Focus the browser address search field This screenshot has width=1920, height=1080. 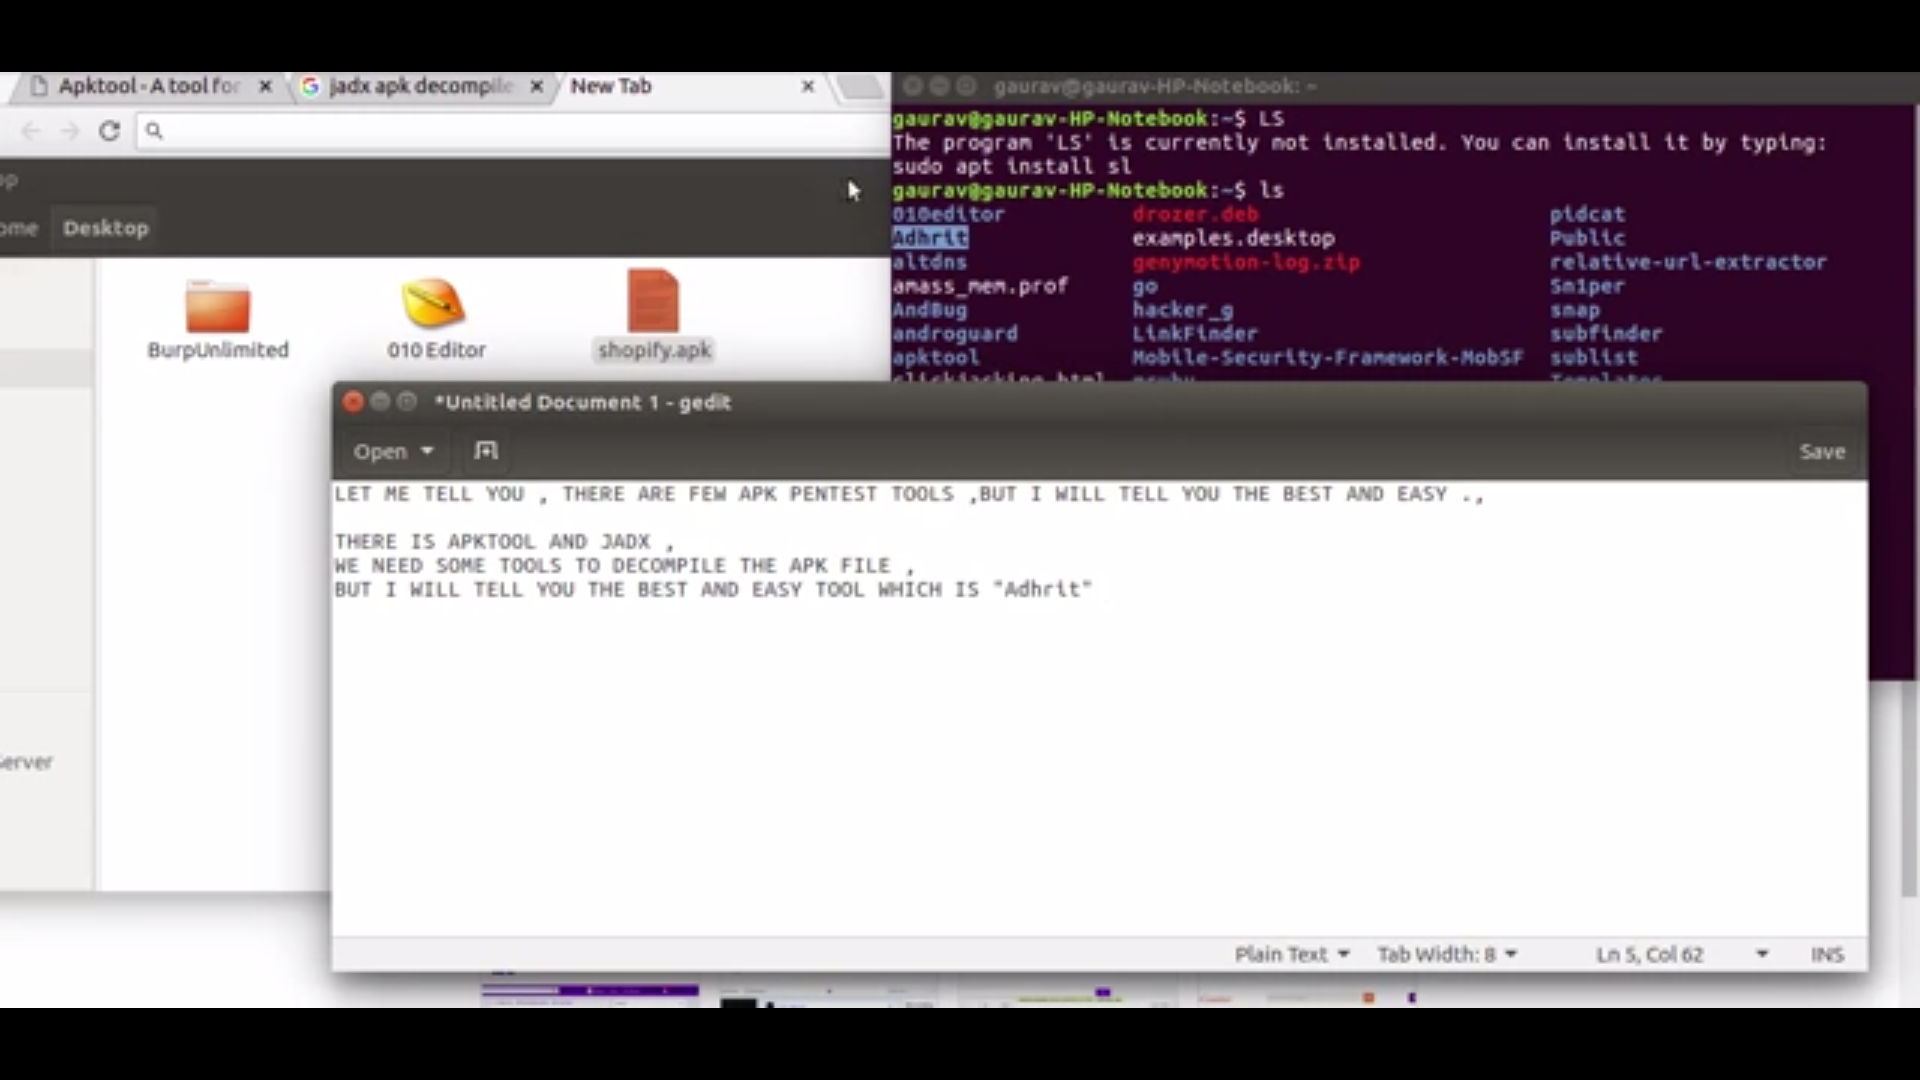(510, 131)
